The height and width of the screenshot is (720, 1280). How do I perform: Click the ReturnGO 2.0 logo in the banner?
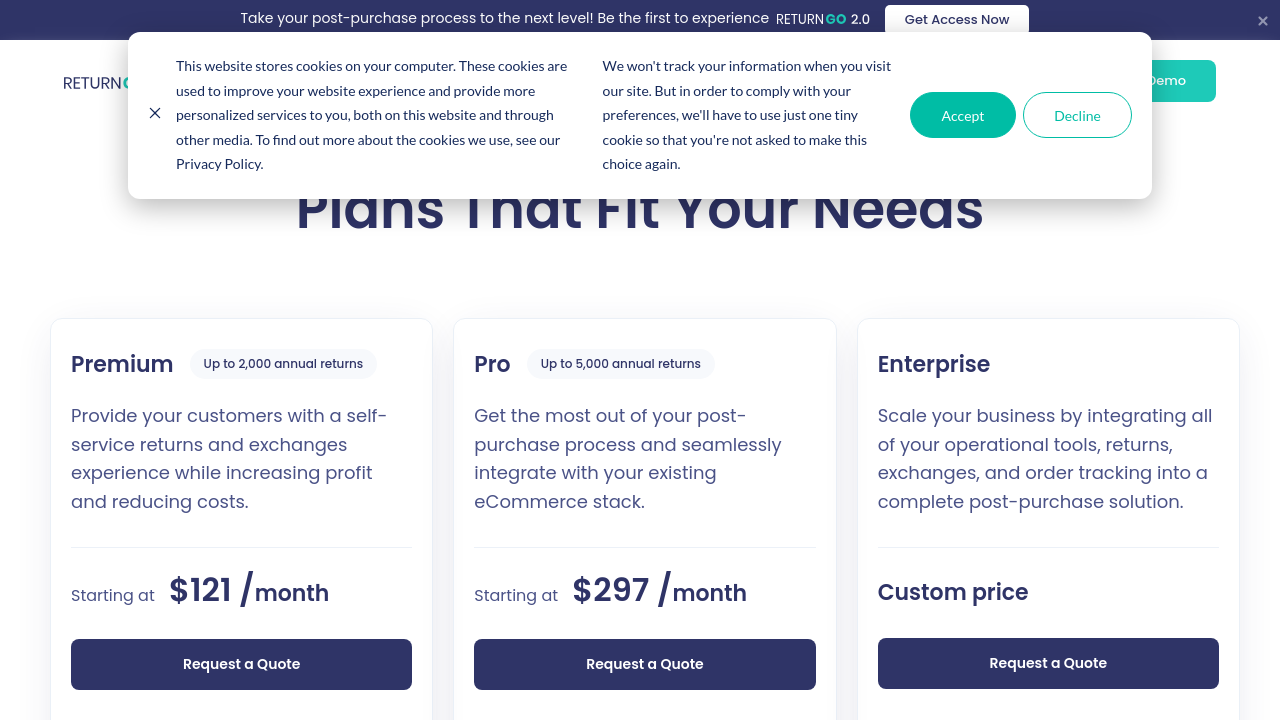(822, 19)
